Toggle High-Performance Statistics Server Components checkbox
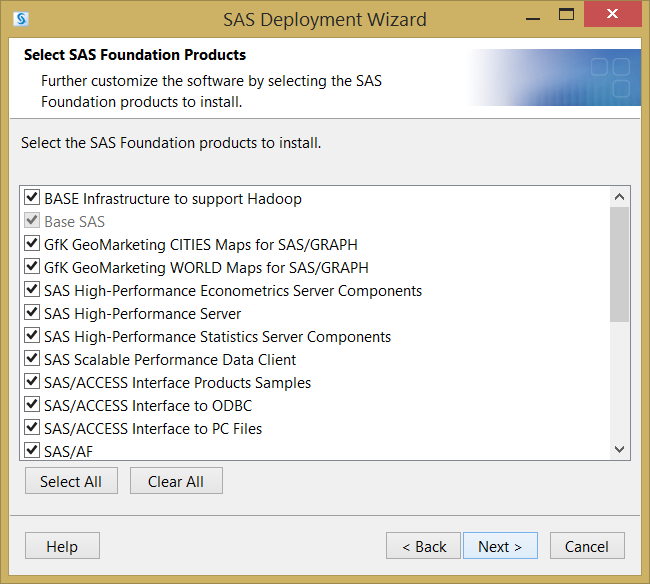 (32, 335)
